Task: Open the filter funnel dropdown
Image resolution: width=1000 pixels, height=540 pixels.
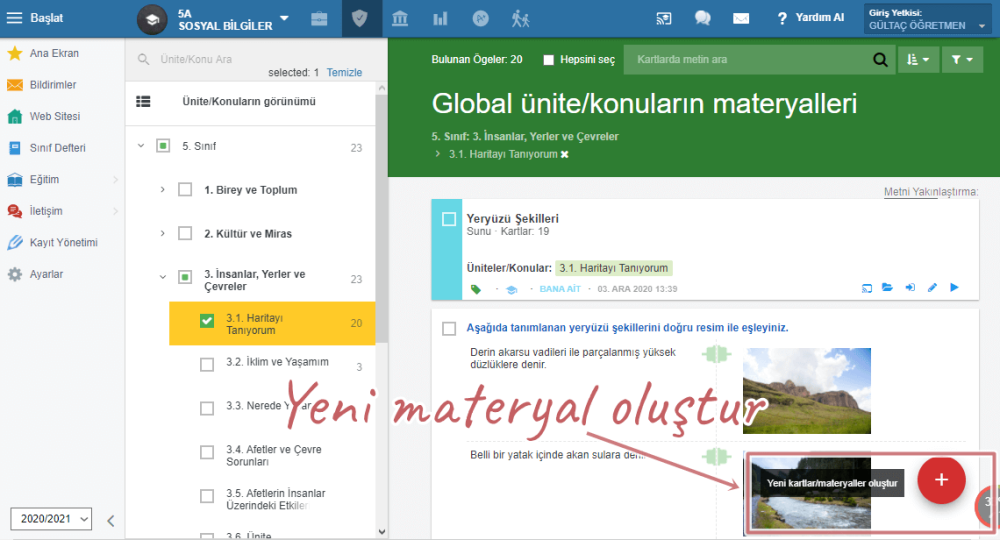Action: [962, 59]
